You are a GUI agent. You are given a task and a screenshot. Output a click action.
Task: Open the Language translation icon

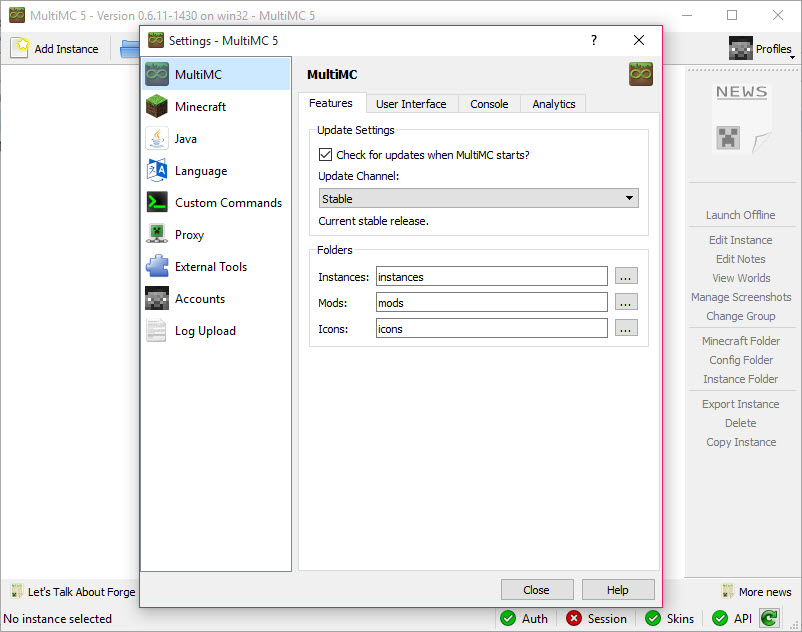(x=157, y=171)
